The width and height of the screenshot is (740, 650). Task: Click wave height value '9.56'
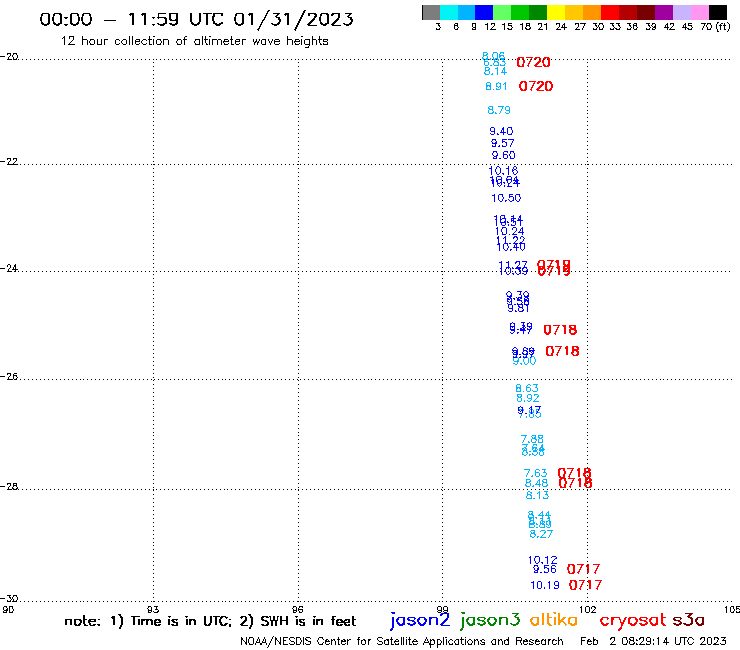click(545, 569)
